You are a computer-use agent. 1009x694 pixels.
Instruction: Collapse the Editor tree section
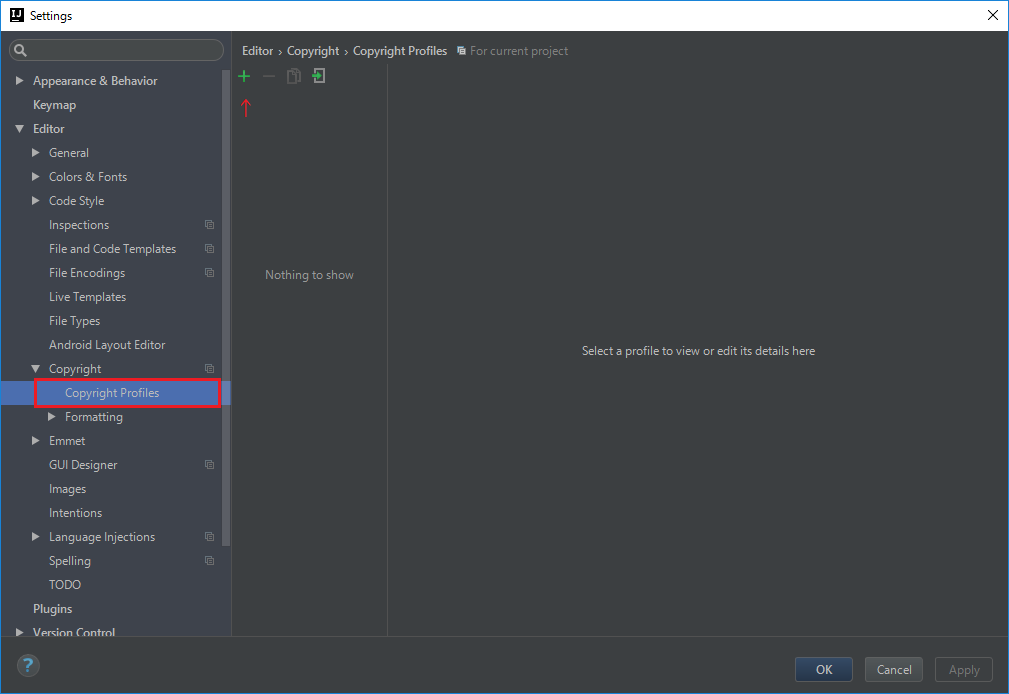21,128
